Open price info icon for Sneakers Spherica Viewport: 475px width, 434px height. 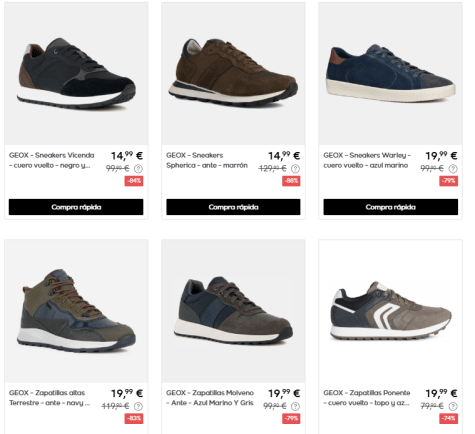[x=295, y=169]
